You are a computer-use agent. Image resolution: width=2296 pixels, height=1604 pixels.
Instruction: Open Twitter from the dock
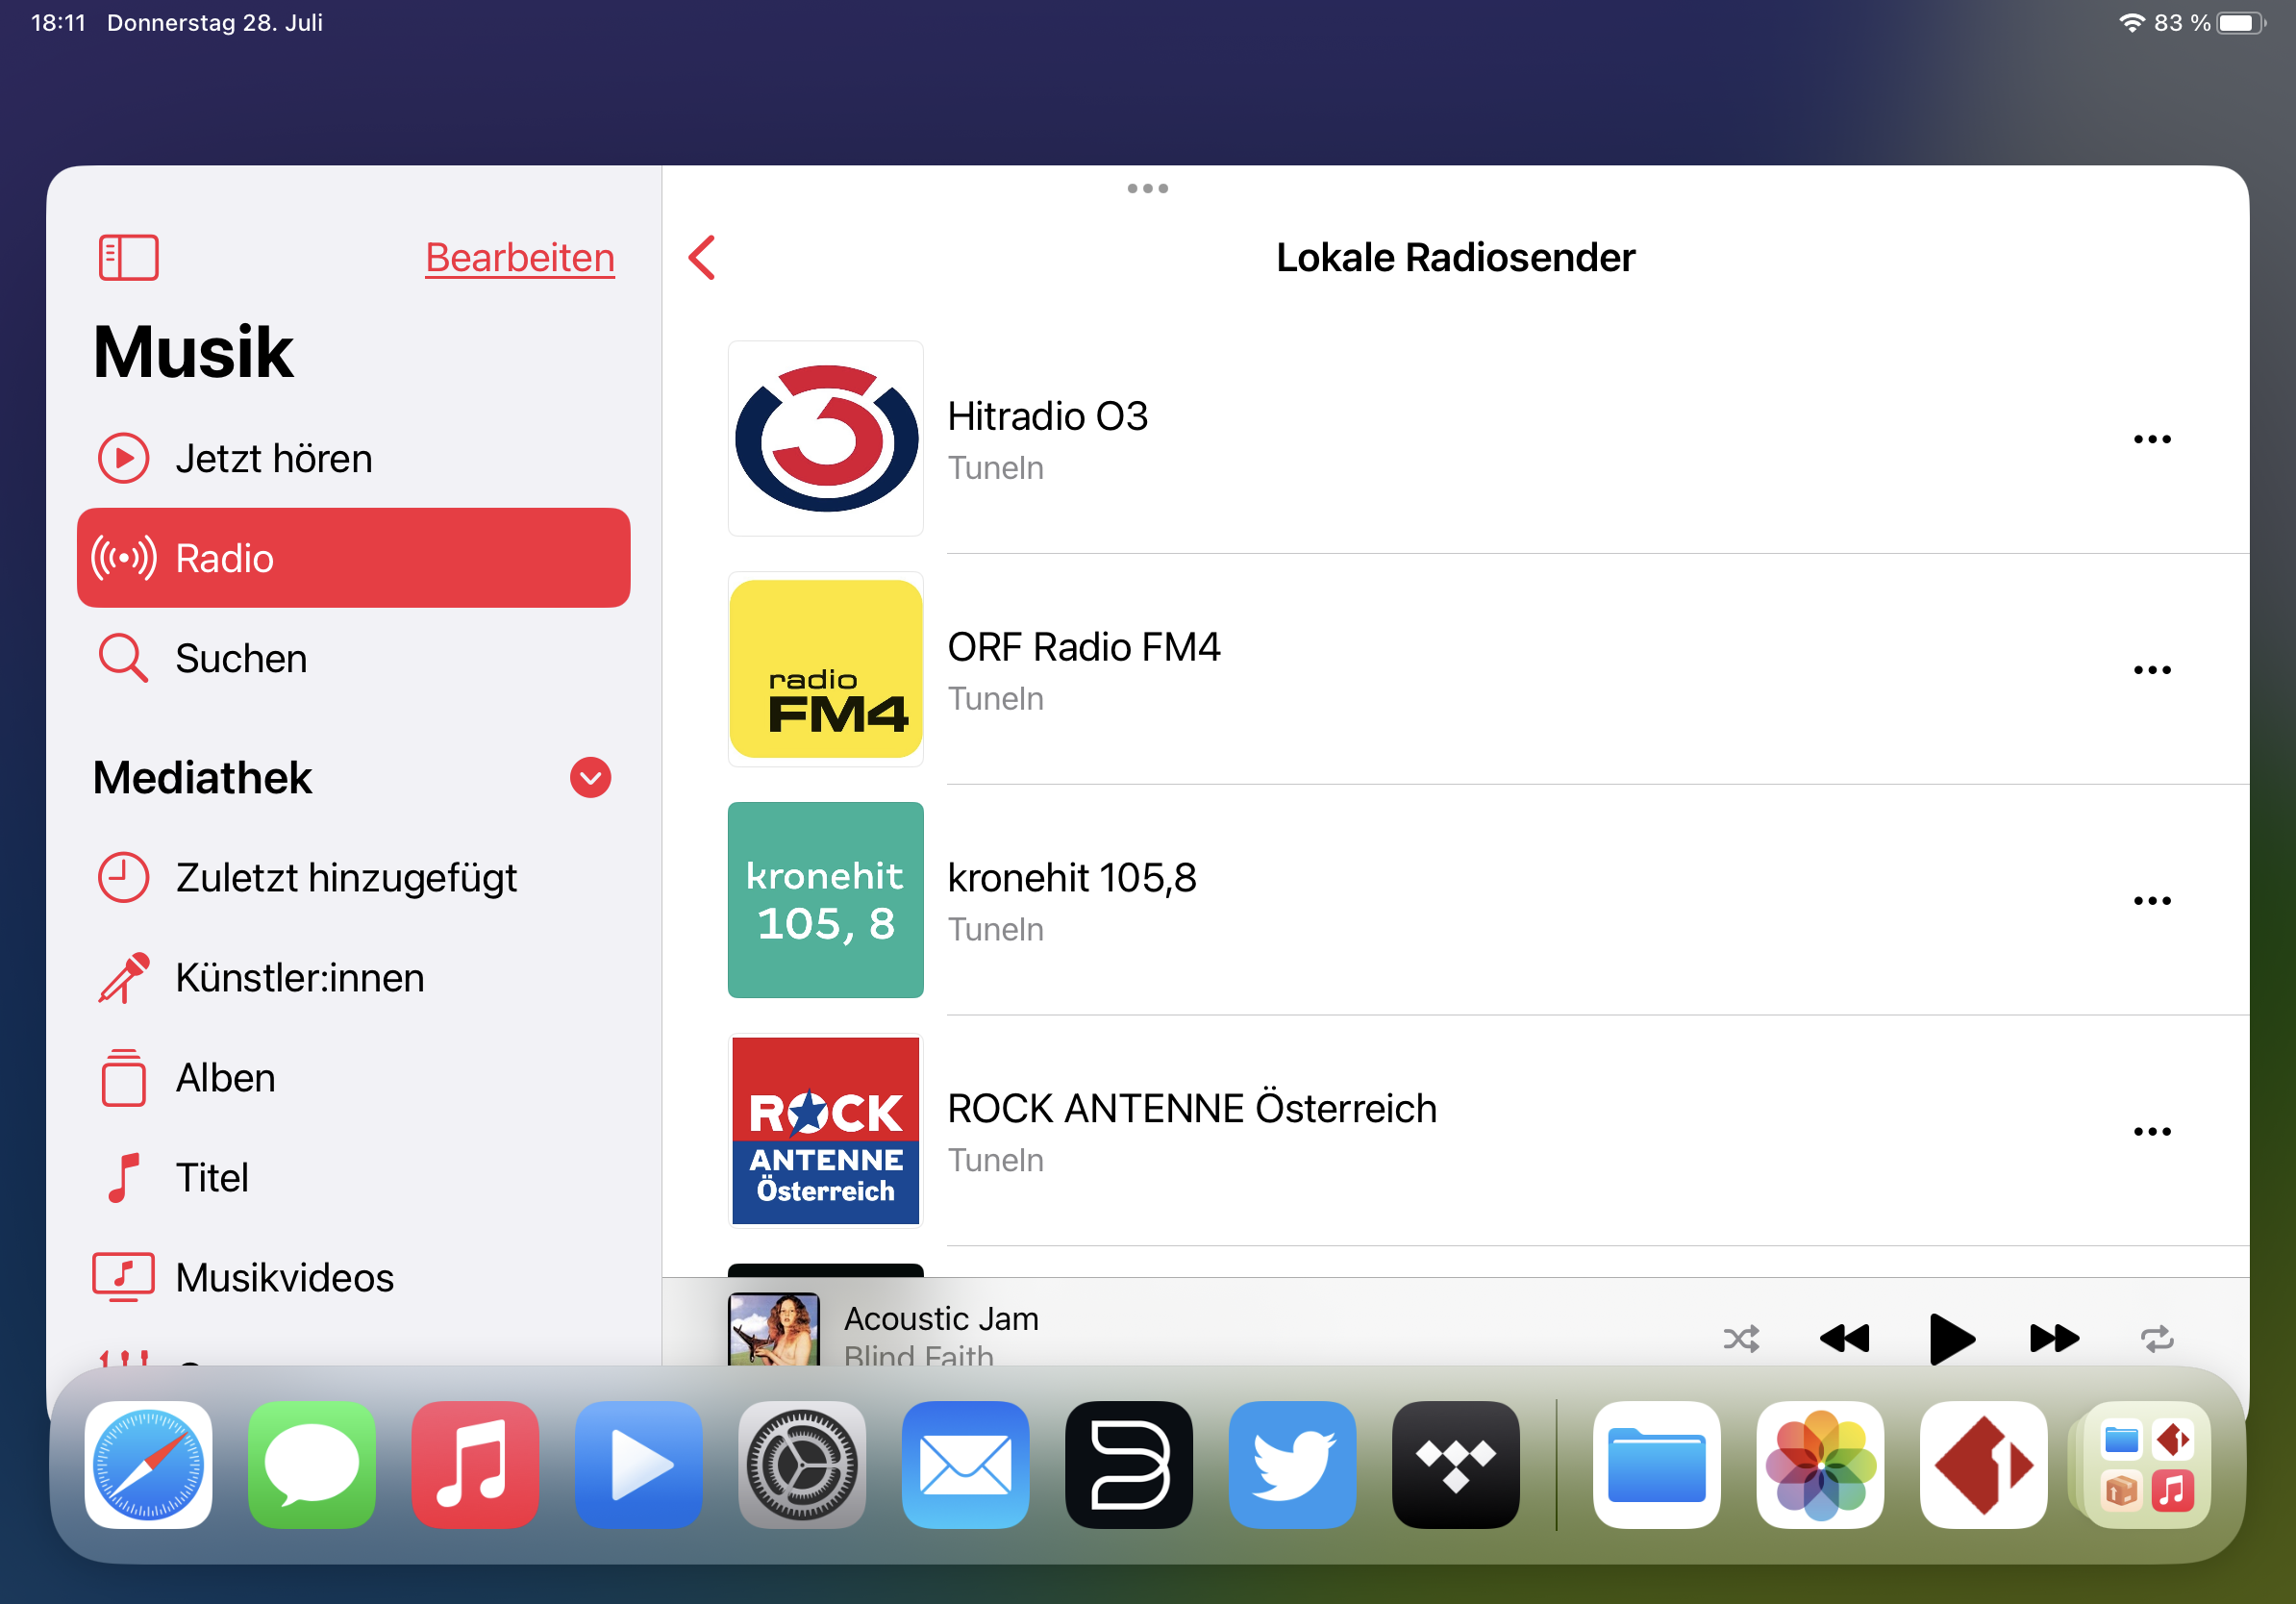(1292, 1464)
